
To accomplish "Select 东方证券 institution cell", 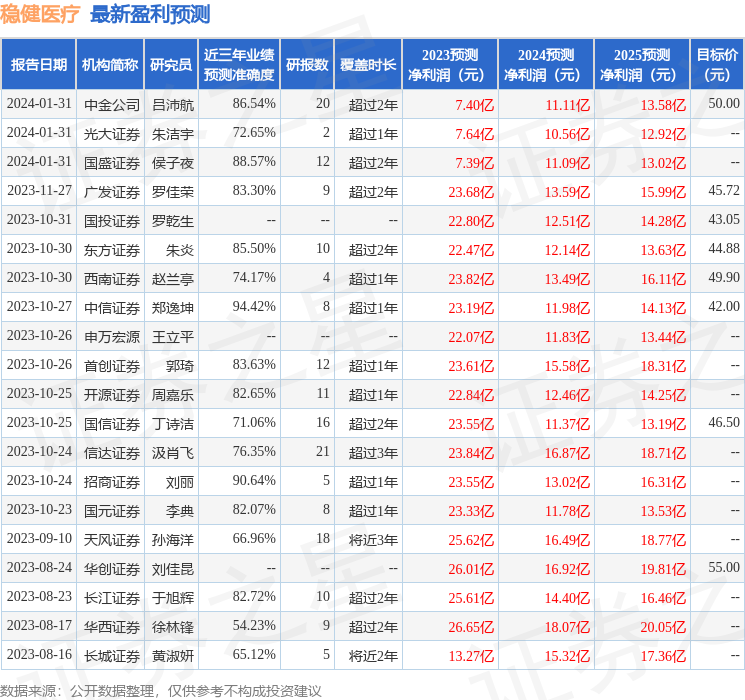I will 112,249.
